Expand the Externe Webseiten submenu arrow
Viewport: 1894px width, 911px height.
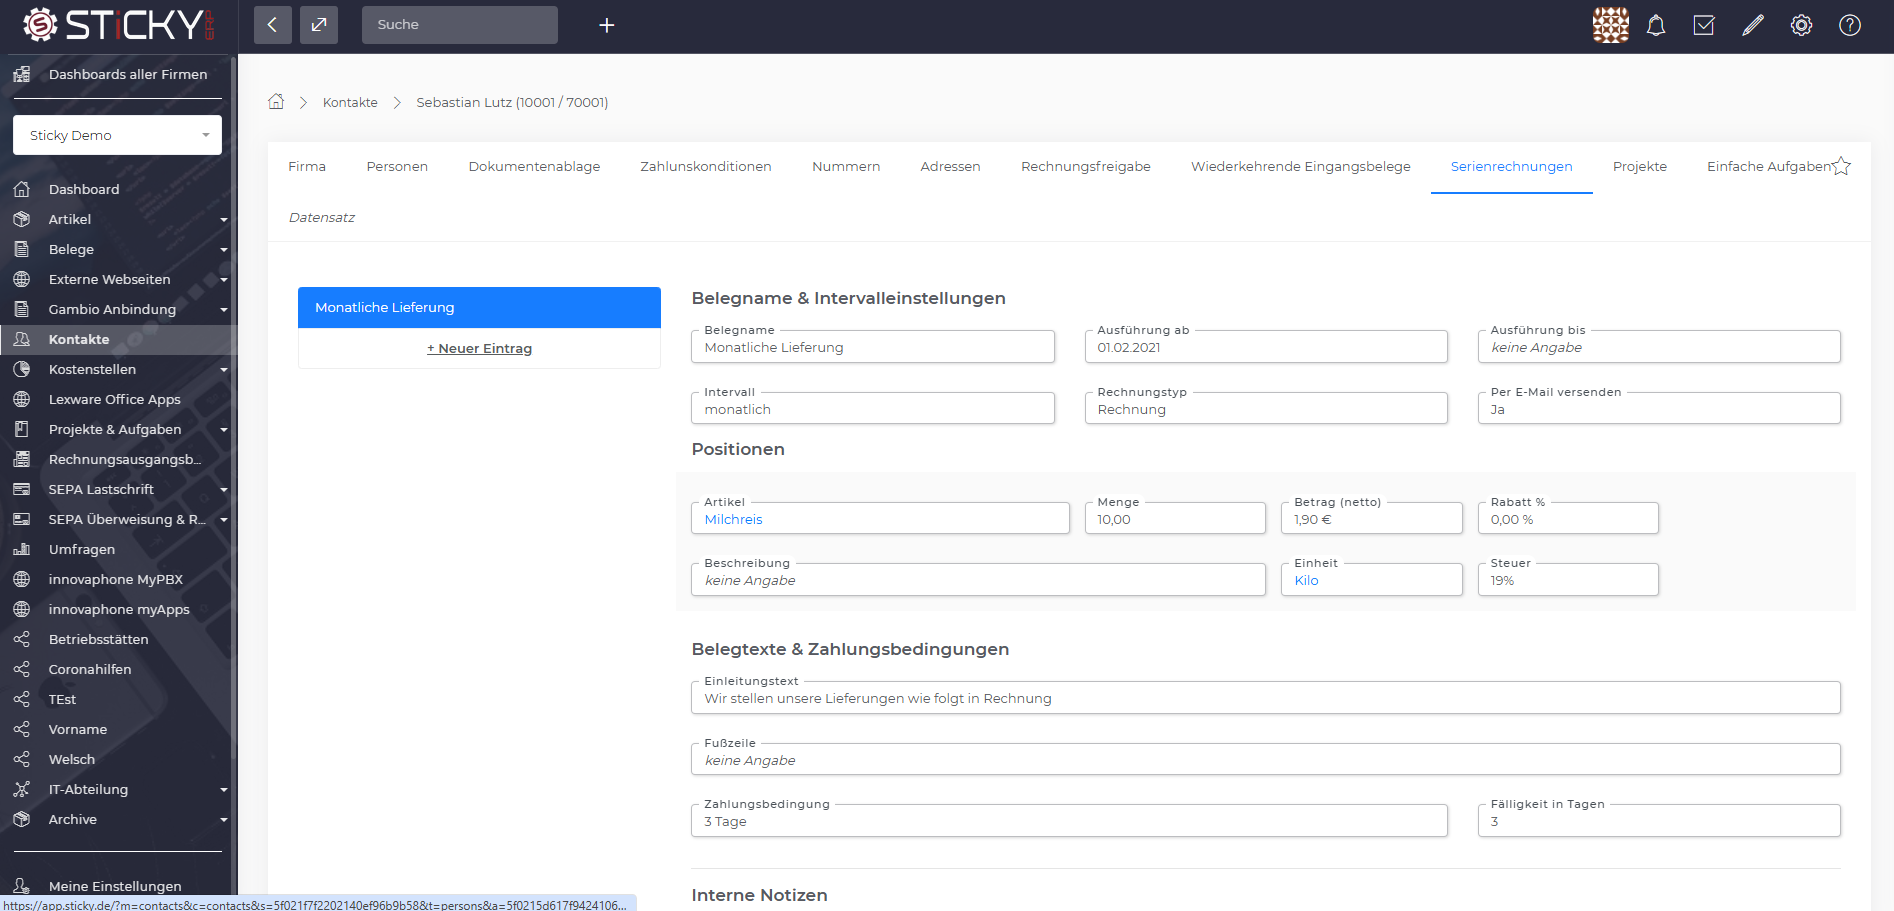(x=224, y=279)
